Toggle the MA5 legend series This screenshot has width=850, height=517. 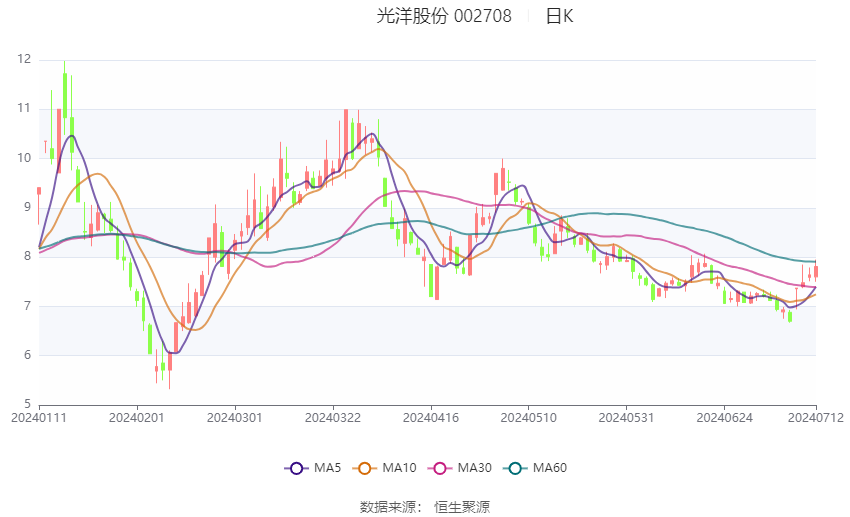click(313, 468)
